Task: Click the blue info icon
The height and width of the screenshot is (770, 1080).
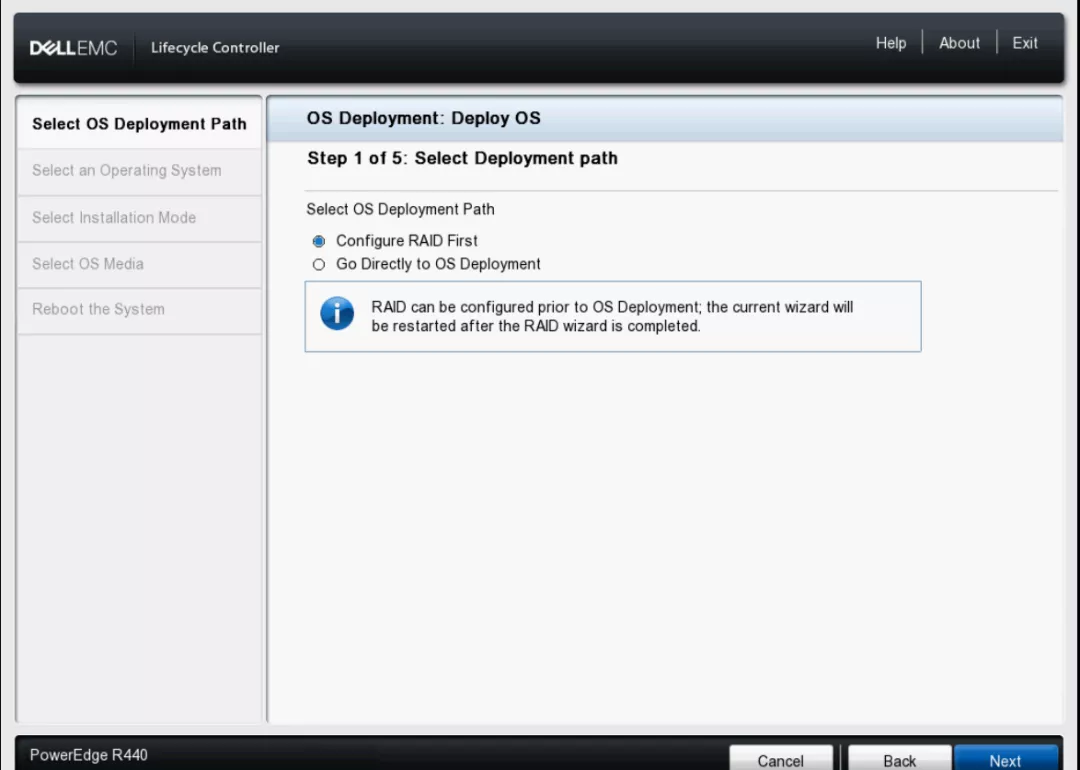Action: (x=337, y=313)
